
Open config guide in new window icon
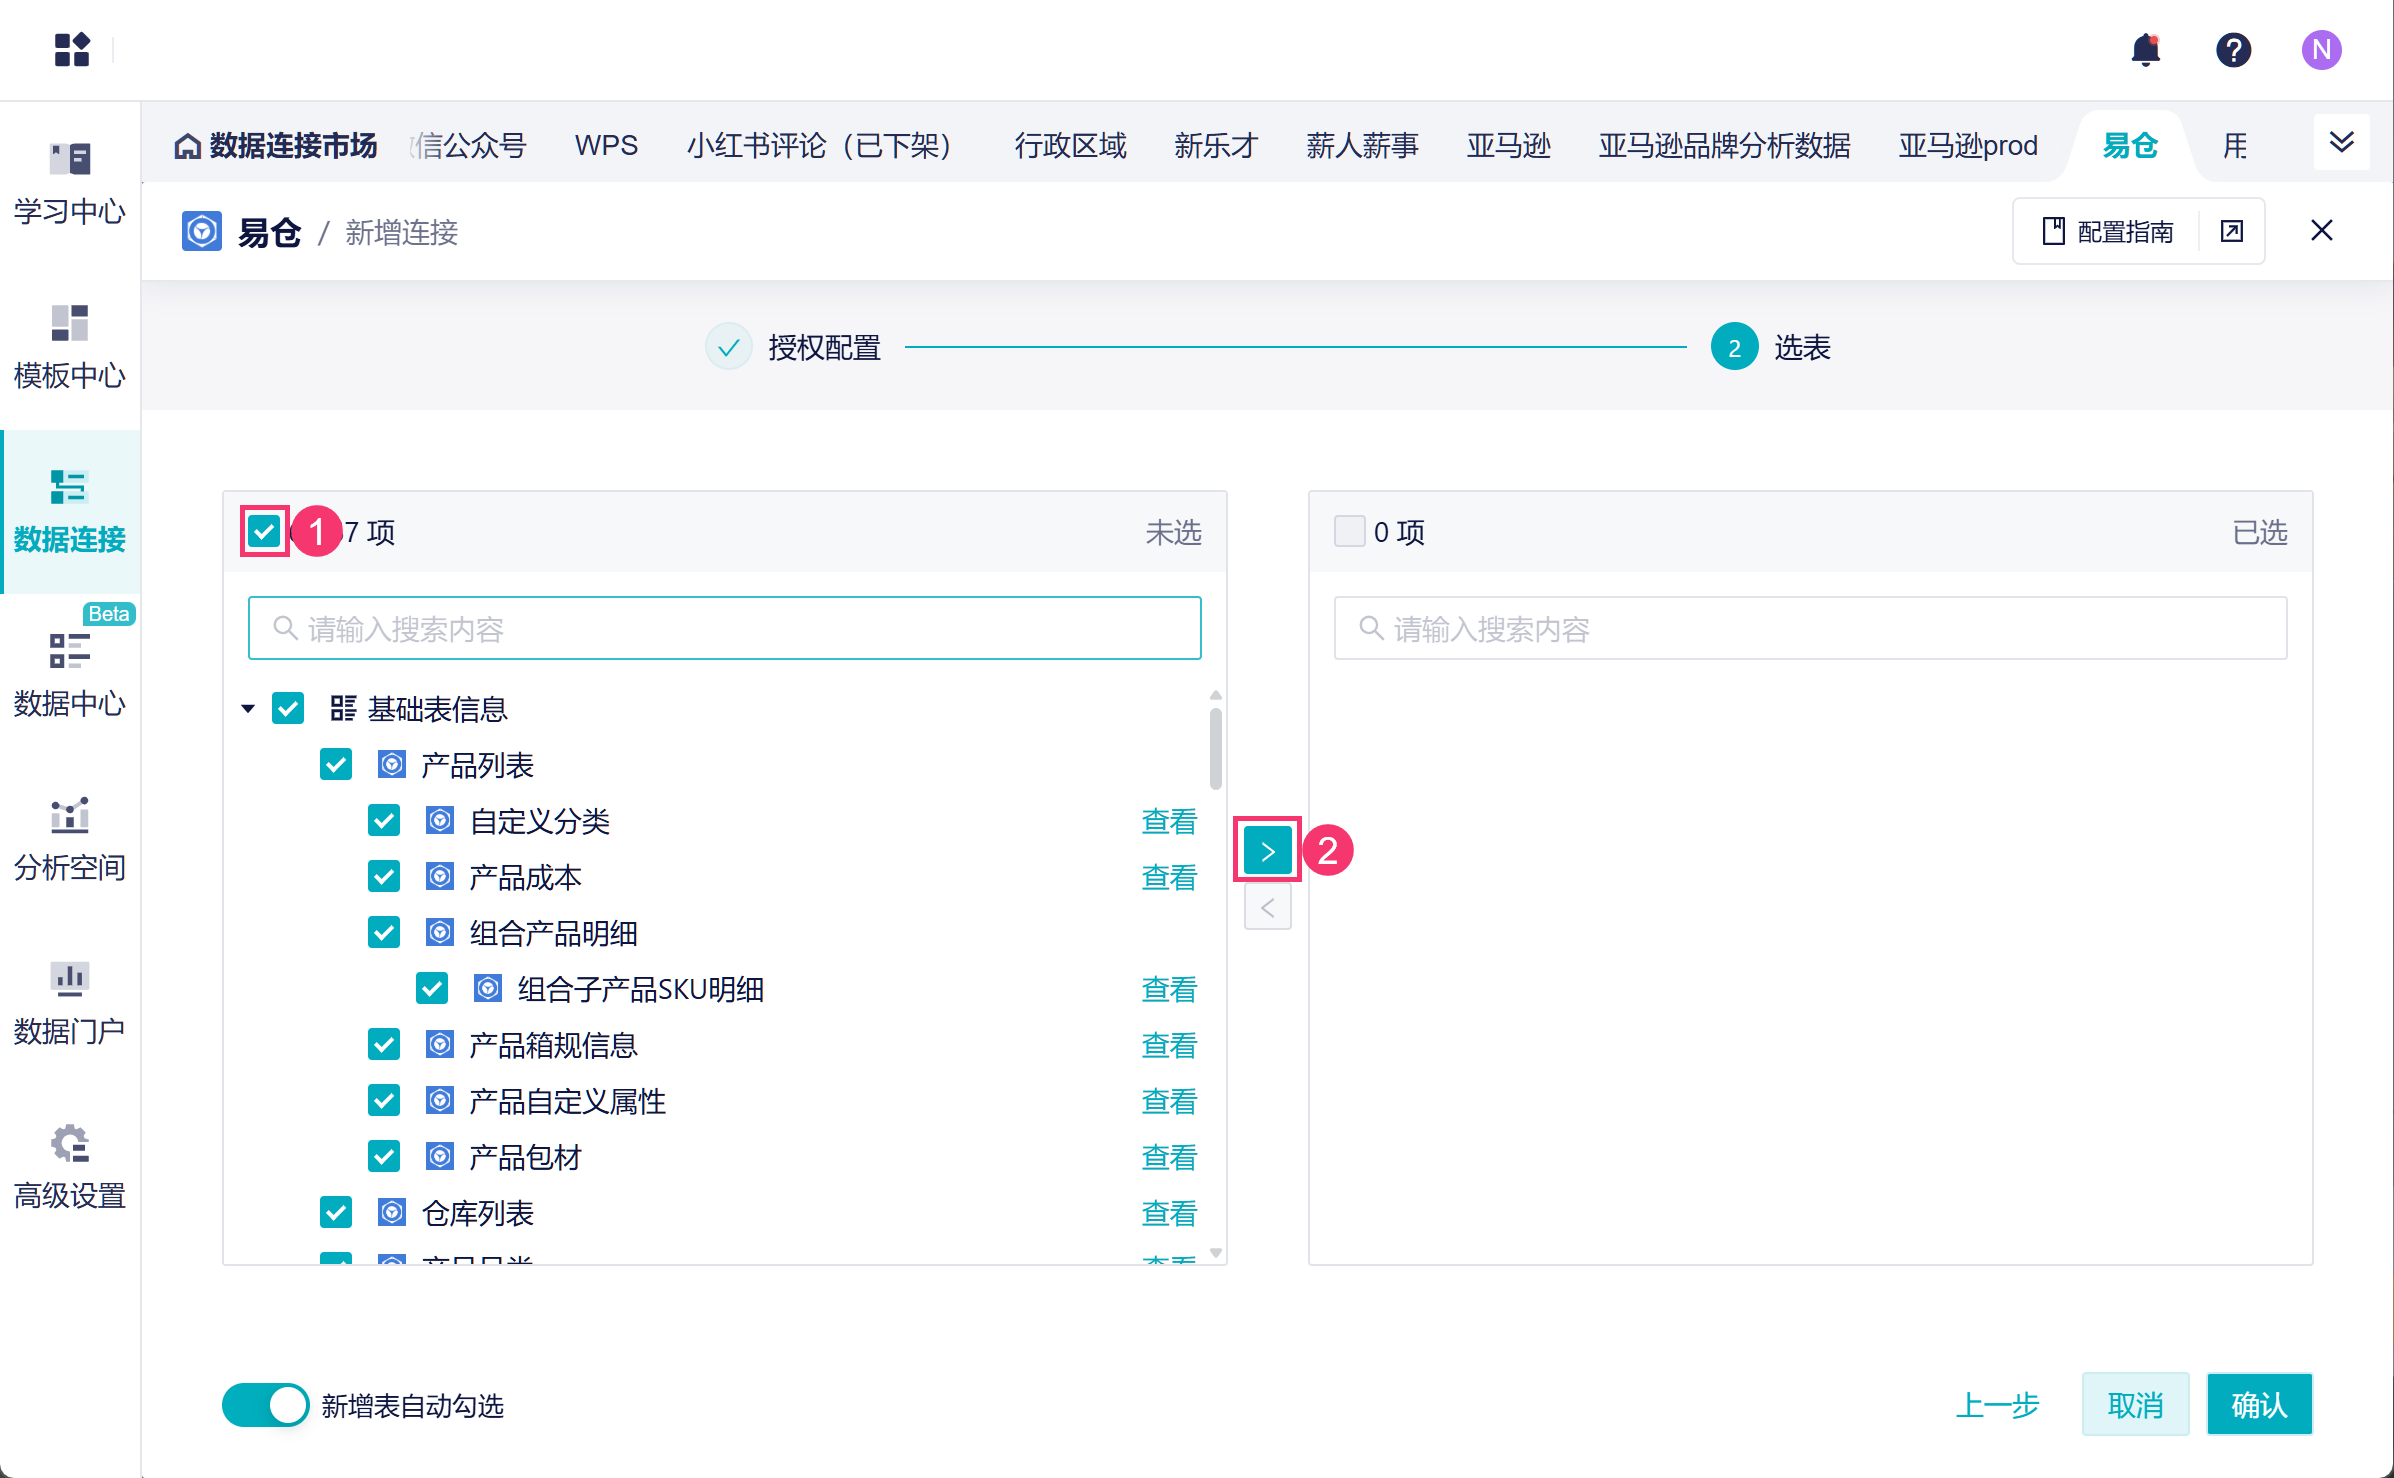click(x=2232, y=232)
